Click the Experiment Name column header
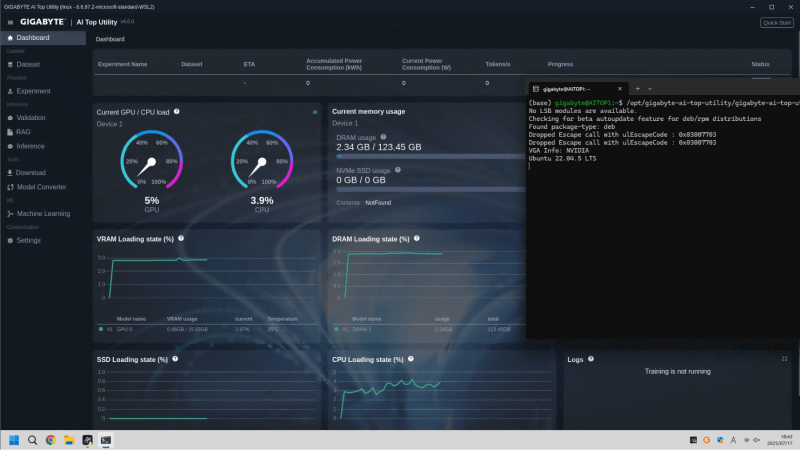This screenshot has height=450, width=800. click(122, 64)
